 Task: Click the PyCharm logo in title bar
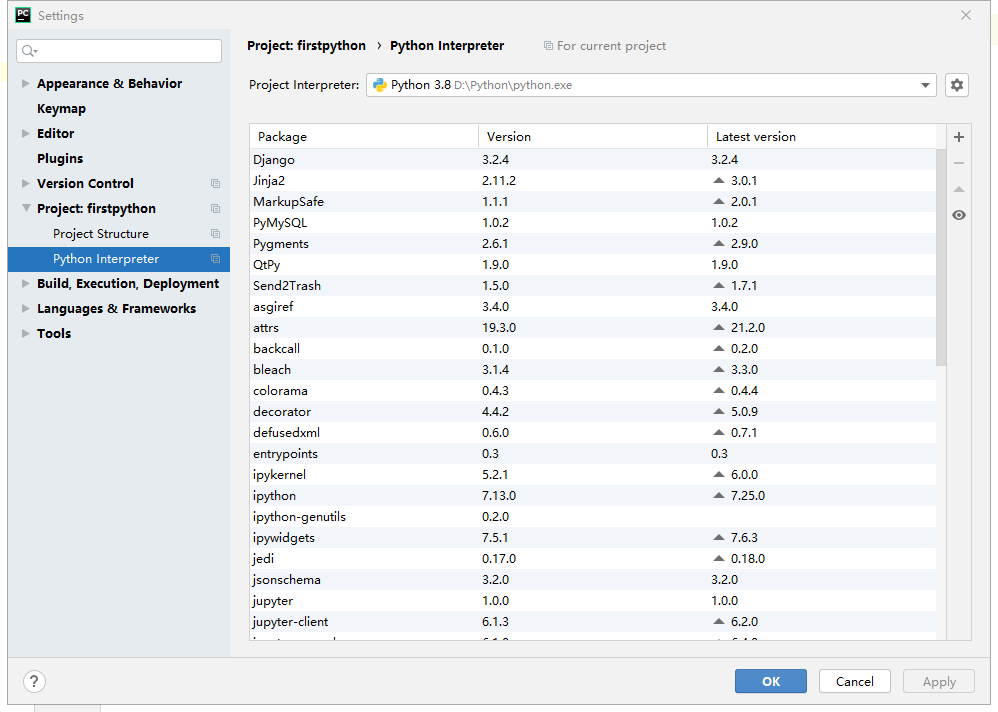click(x=23, y=15)
